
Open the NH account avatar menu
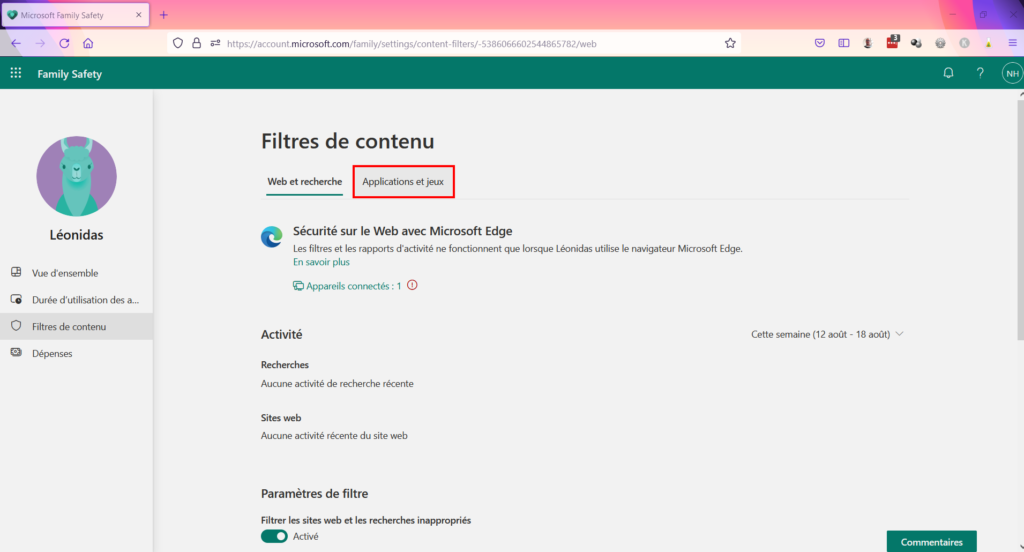[x=1012, y=73]
